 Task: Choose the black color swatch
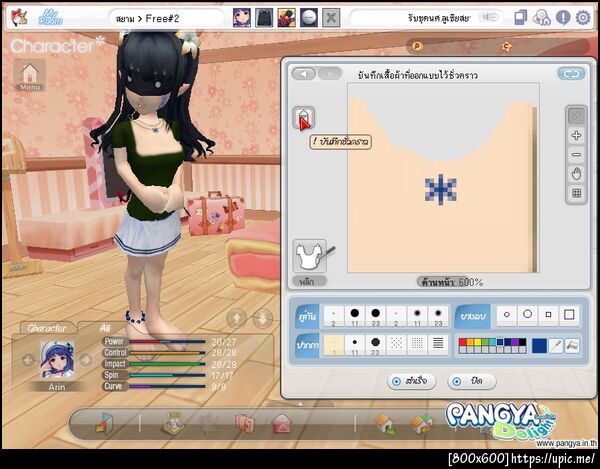tap(522, 342)
